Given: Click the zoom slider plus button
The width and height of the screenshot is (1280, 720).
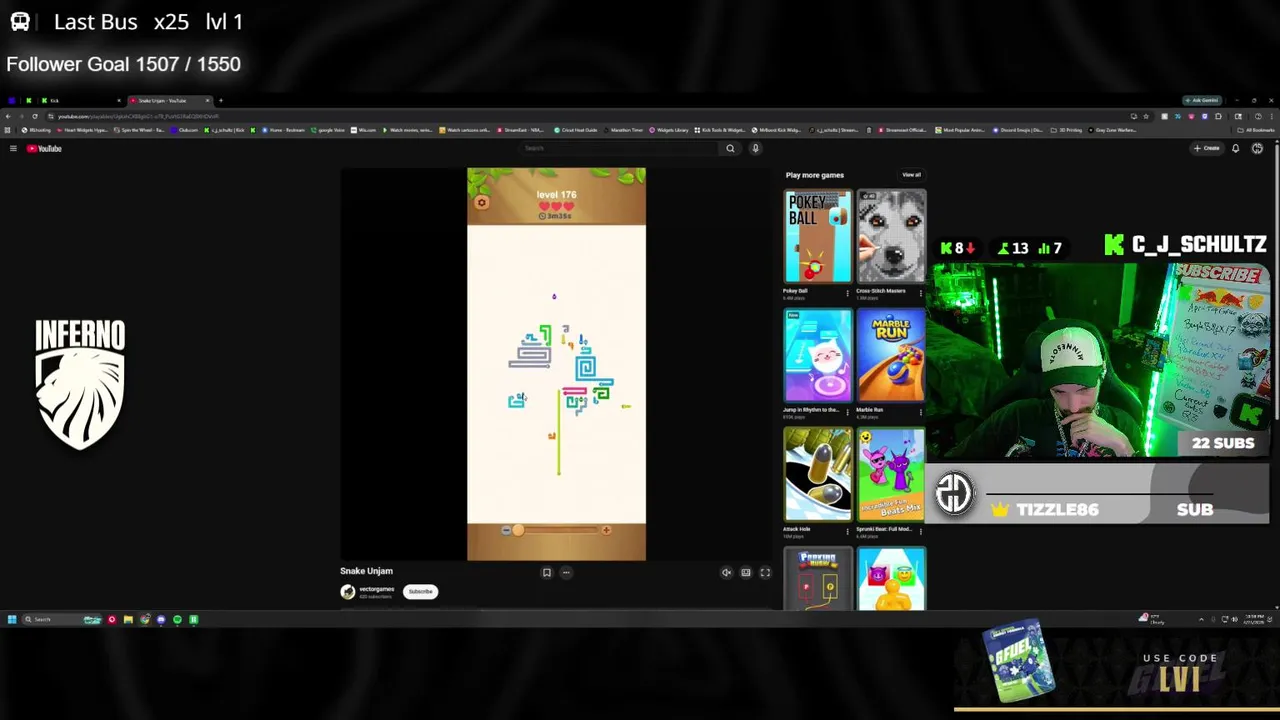Looking at the screenshot, I should [606, 530].
